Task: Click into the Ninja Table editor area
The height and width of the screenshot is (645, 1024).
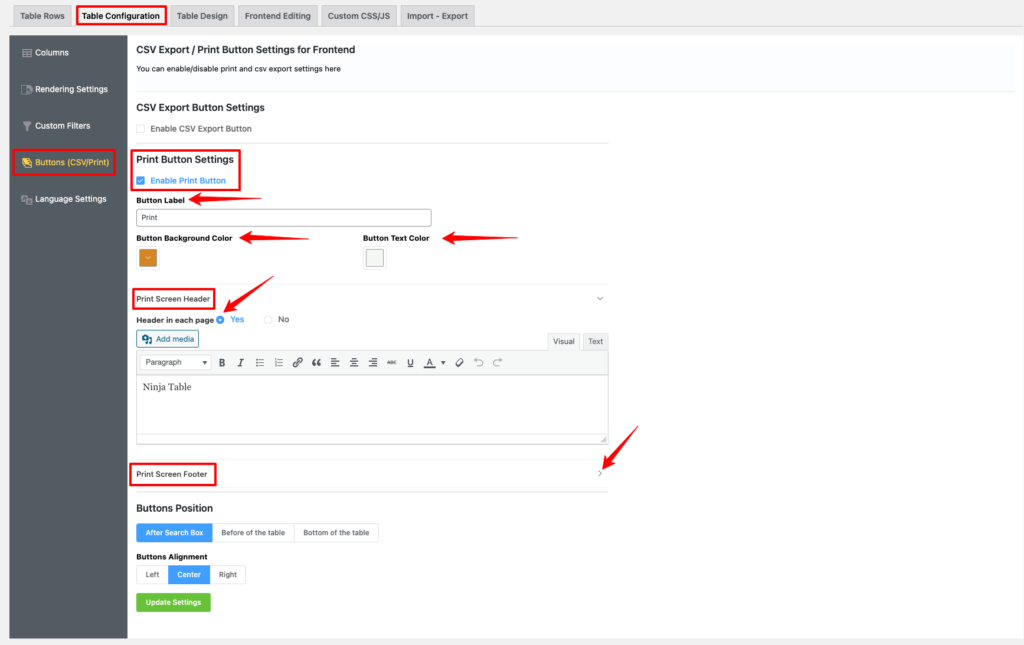Action: pyautogui.click(x=372, y=404)
